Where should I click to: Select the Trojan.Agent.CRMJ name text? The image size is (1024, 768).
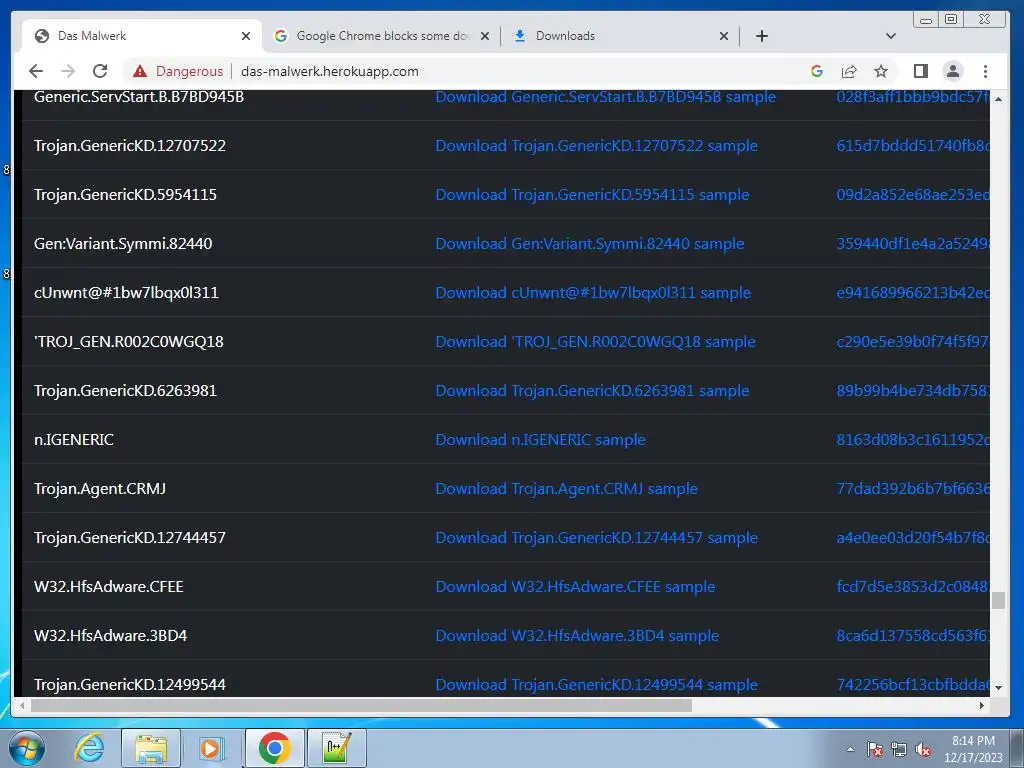[x=100, y=488]
